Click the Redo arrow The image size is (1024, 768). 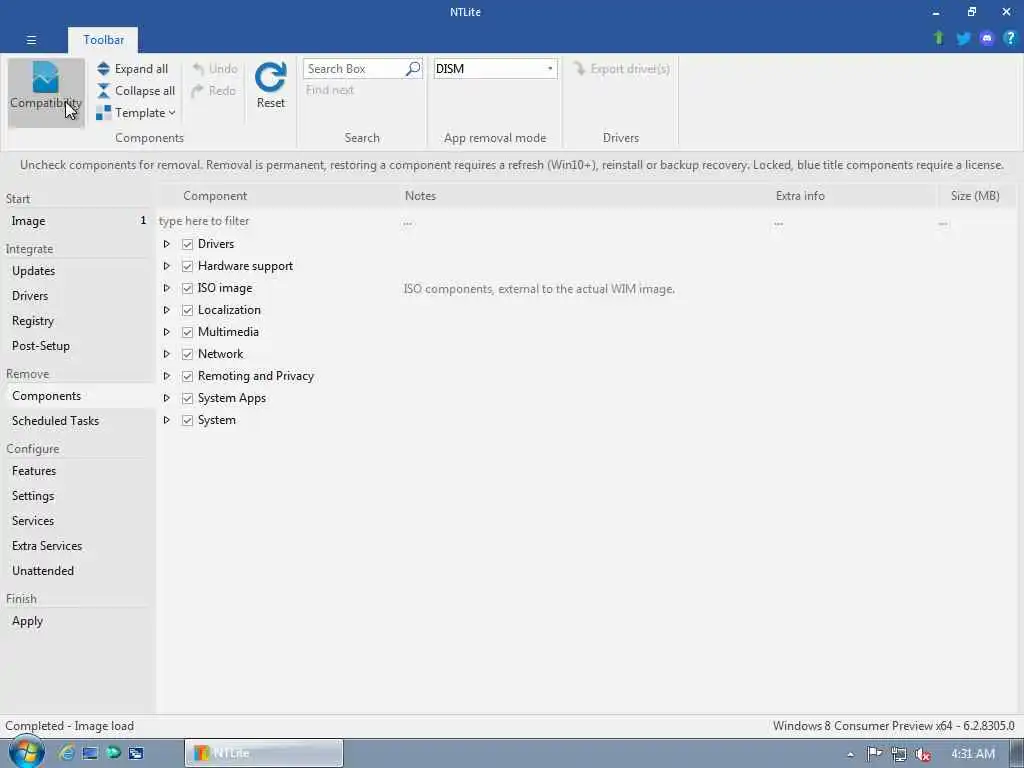198,91
